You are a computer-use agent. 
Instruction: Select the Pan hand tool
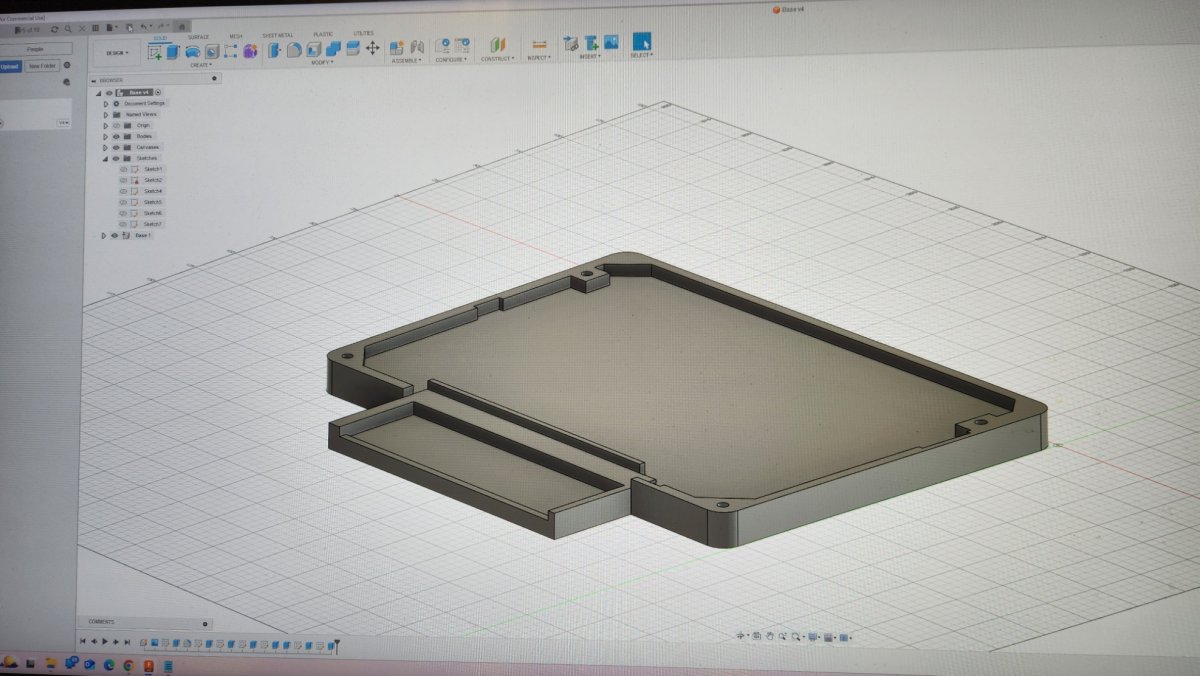pyautogui.click(x=771, y=636)
